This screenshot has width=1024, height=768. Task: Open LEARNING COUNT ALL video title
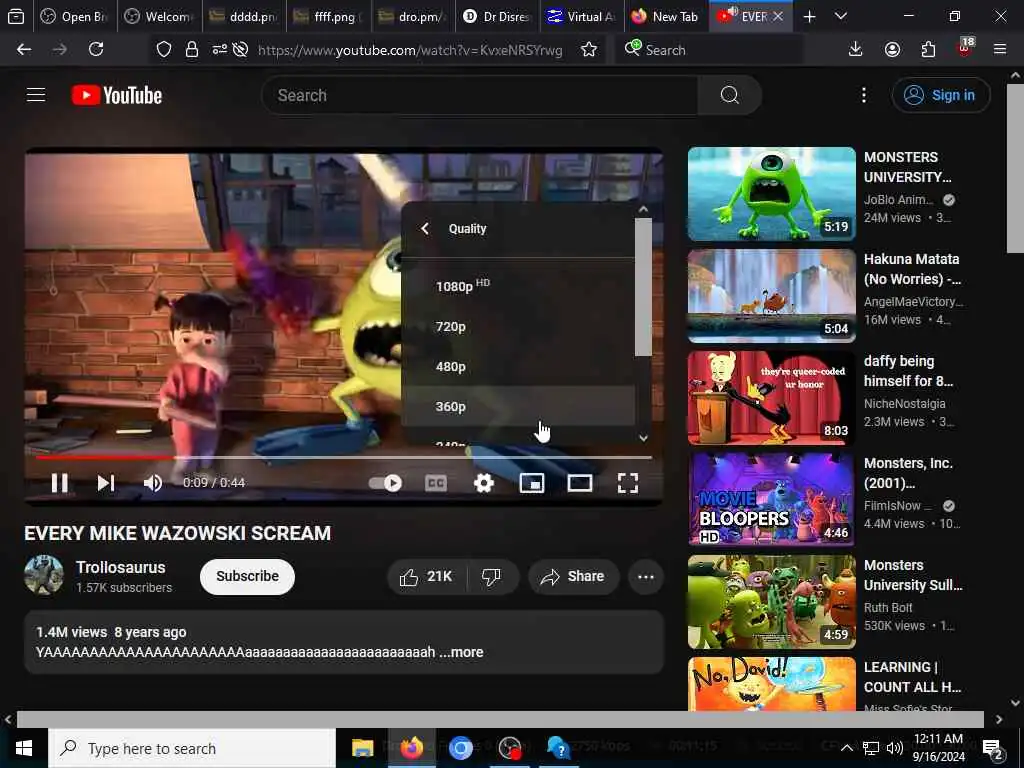tap(912, 677)
